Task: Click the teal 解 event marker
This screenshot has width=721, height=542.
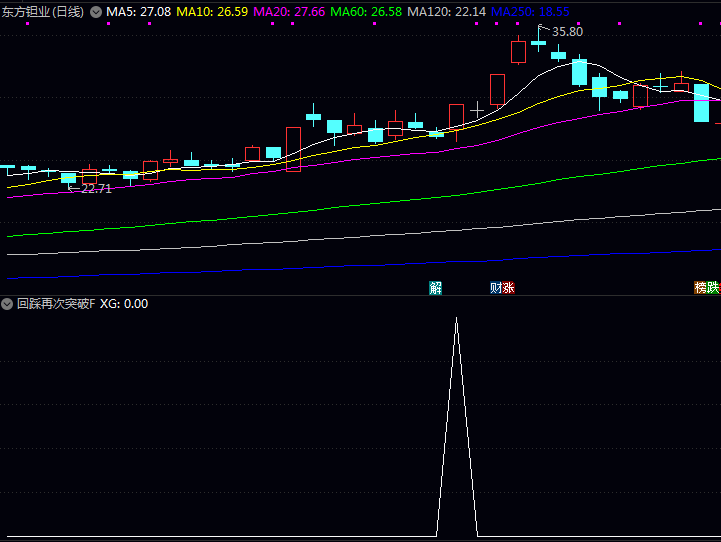Action: pos(435,288)
